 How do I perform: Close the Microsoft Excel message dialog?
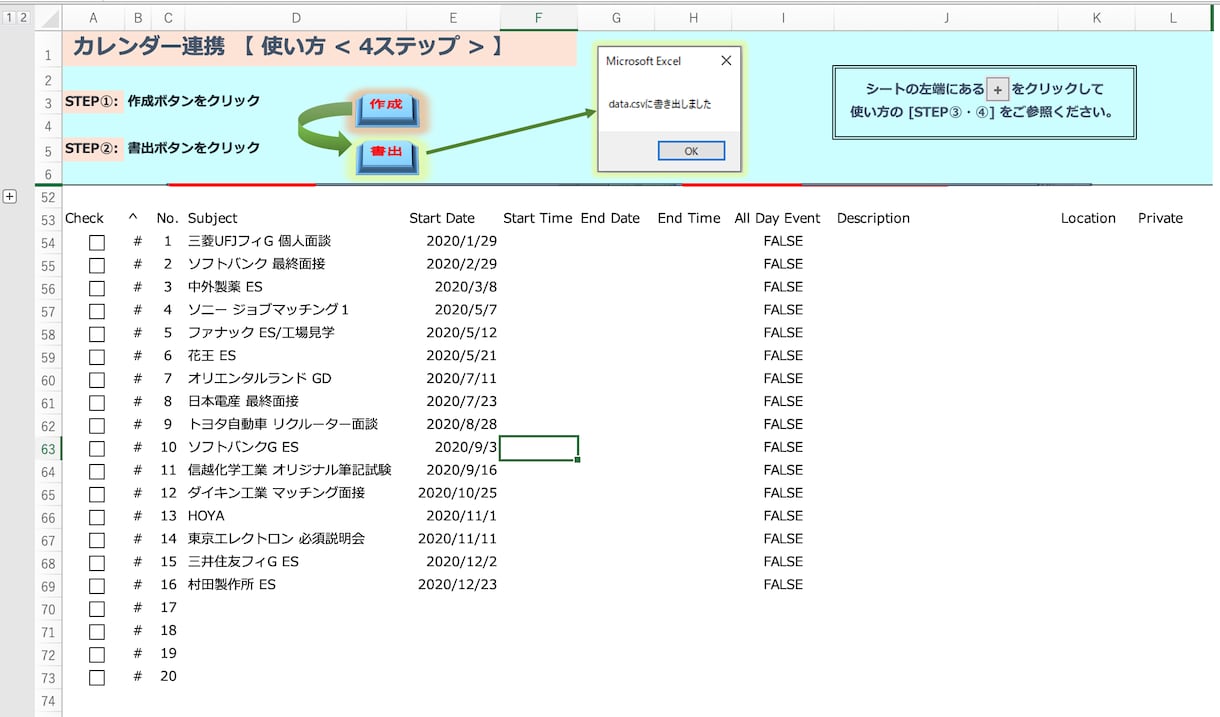tap(726, 61)
